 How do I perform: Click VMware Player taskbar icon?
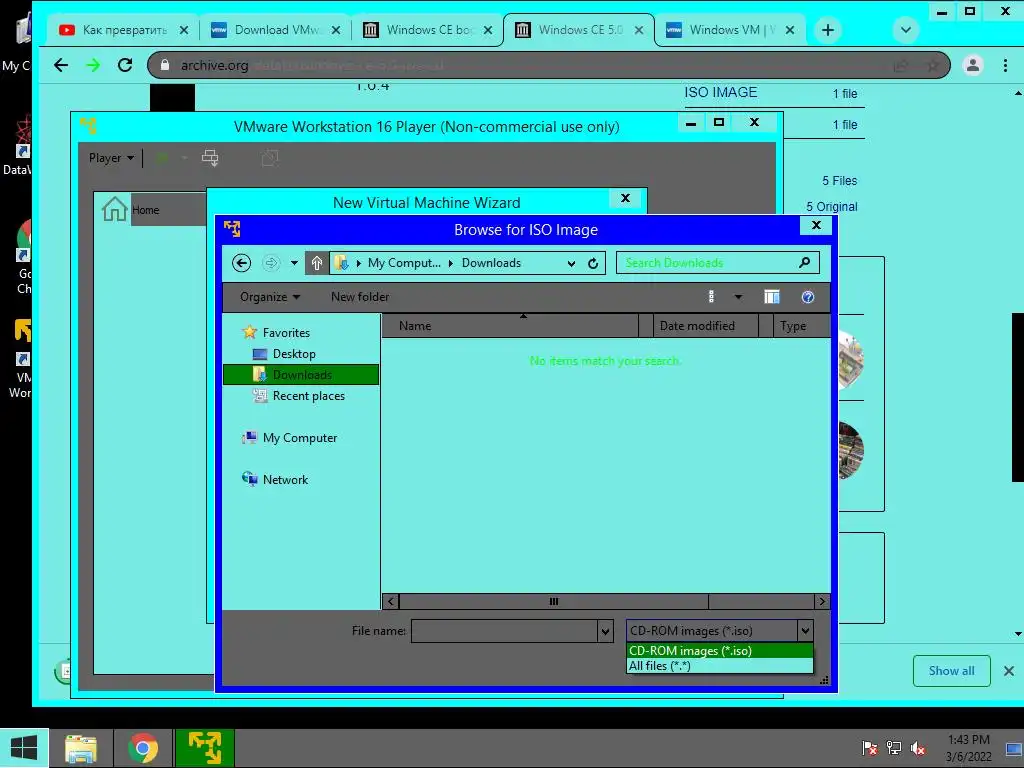[204, 748]
